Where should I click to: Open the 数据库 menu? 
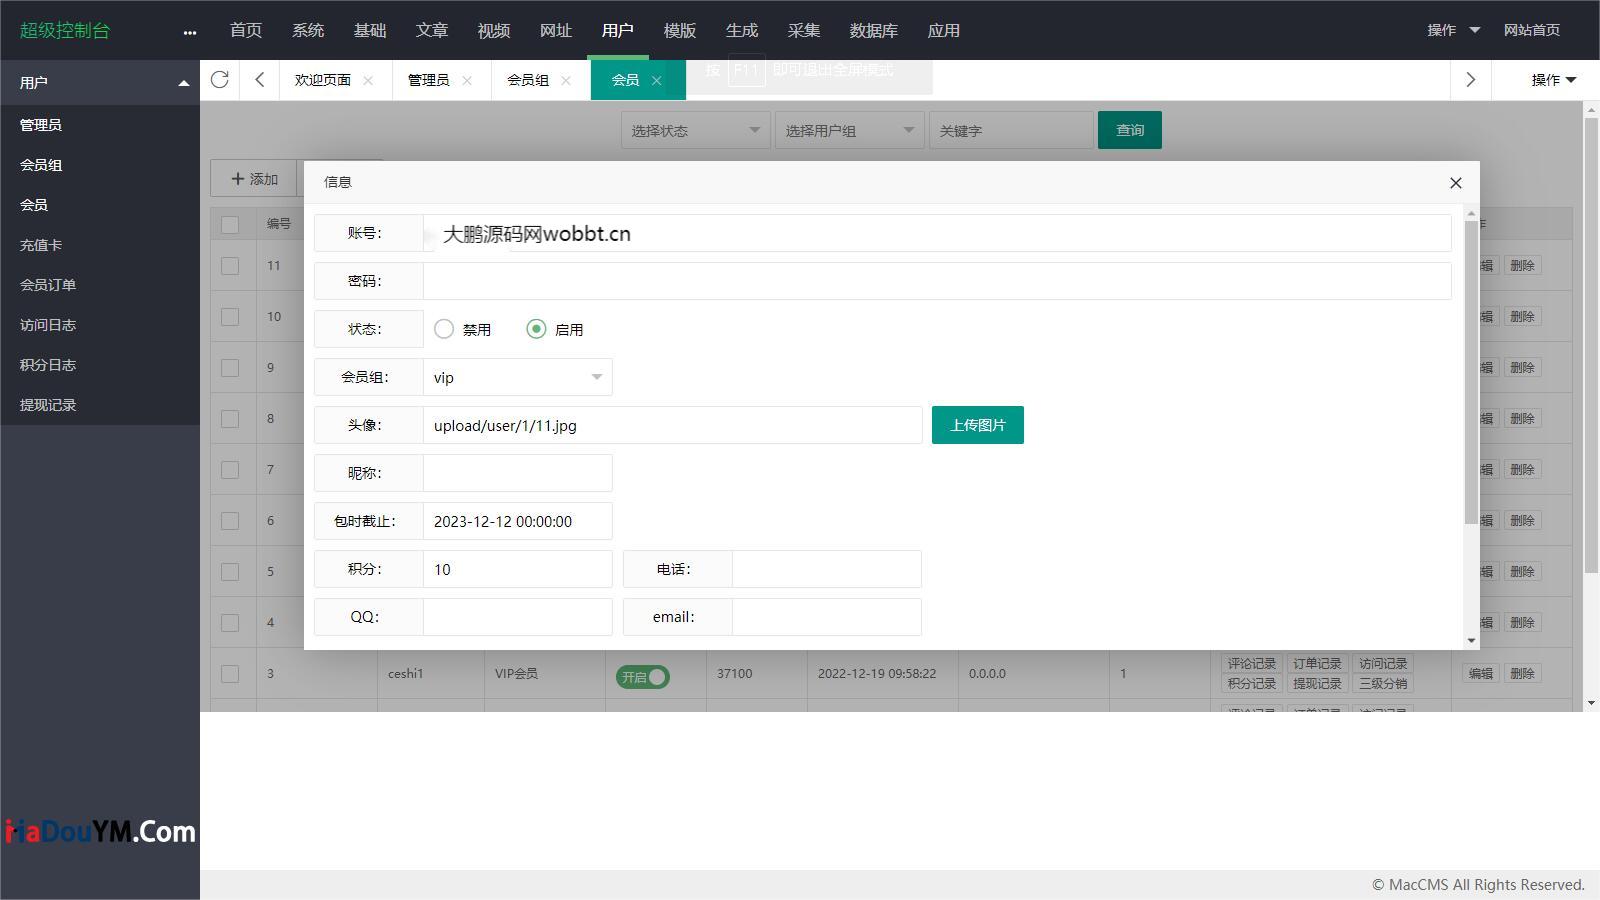[874, 30]
